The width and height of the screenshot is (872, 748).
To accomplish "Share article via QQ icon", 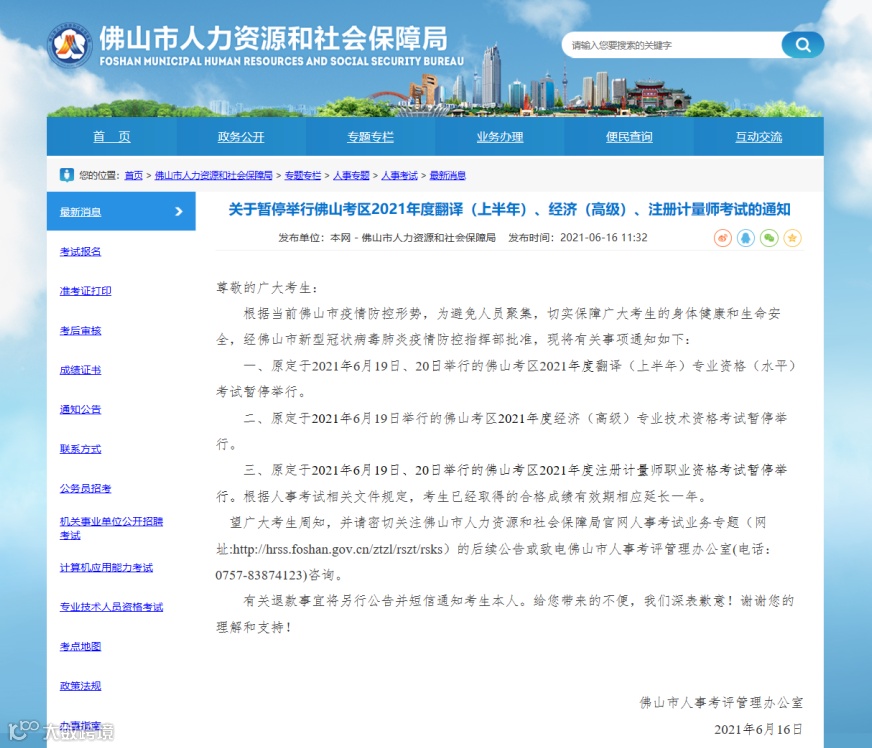I will pos(746,238).
